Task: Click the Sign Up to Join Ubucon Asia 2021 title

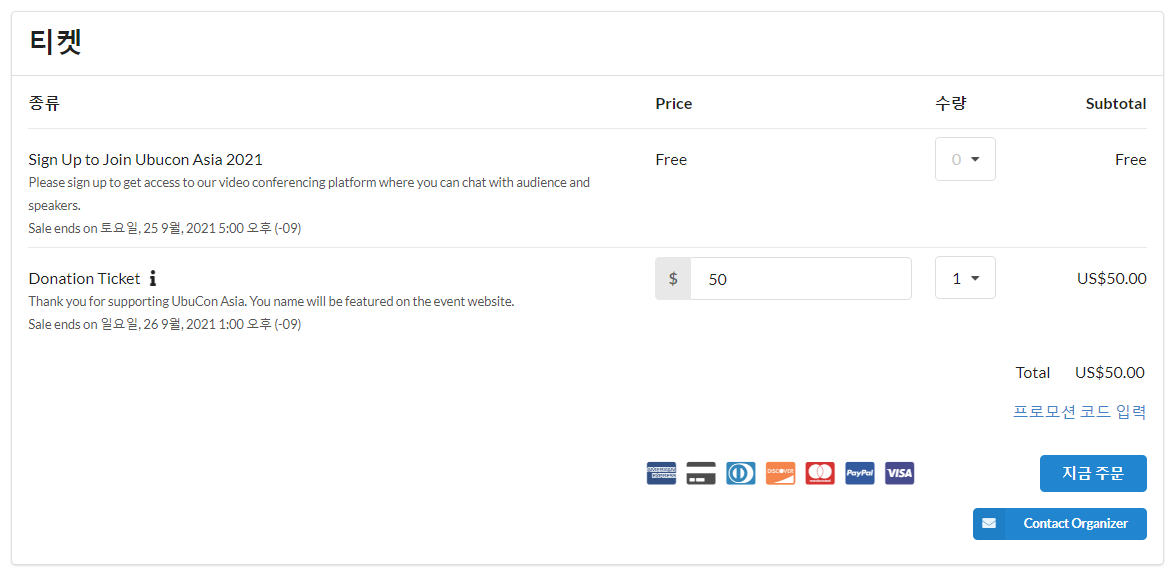Action: pyautogui.click(x=146, y=159)
